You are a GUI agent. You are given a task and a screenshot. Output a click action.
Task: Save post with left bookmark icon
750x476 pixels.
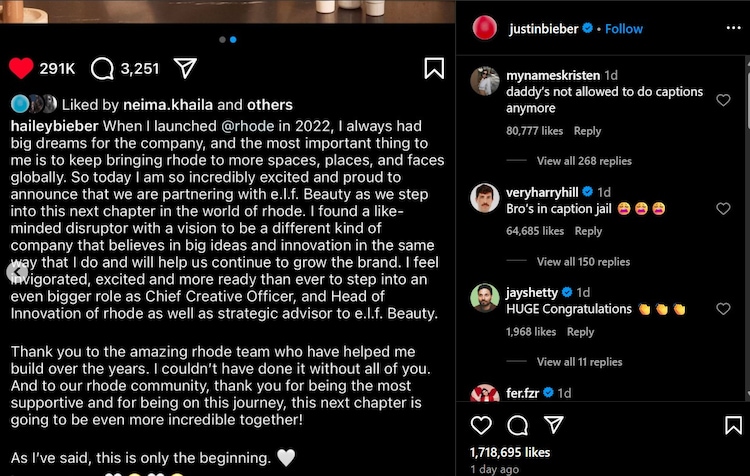(434, 68)
